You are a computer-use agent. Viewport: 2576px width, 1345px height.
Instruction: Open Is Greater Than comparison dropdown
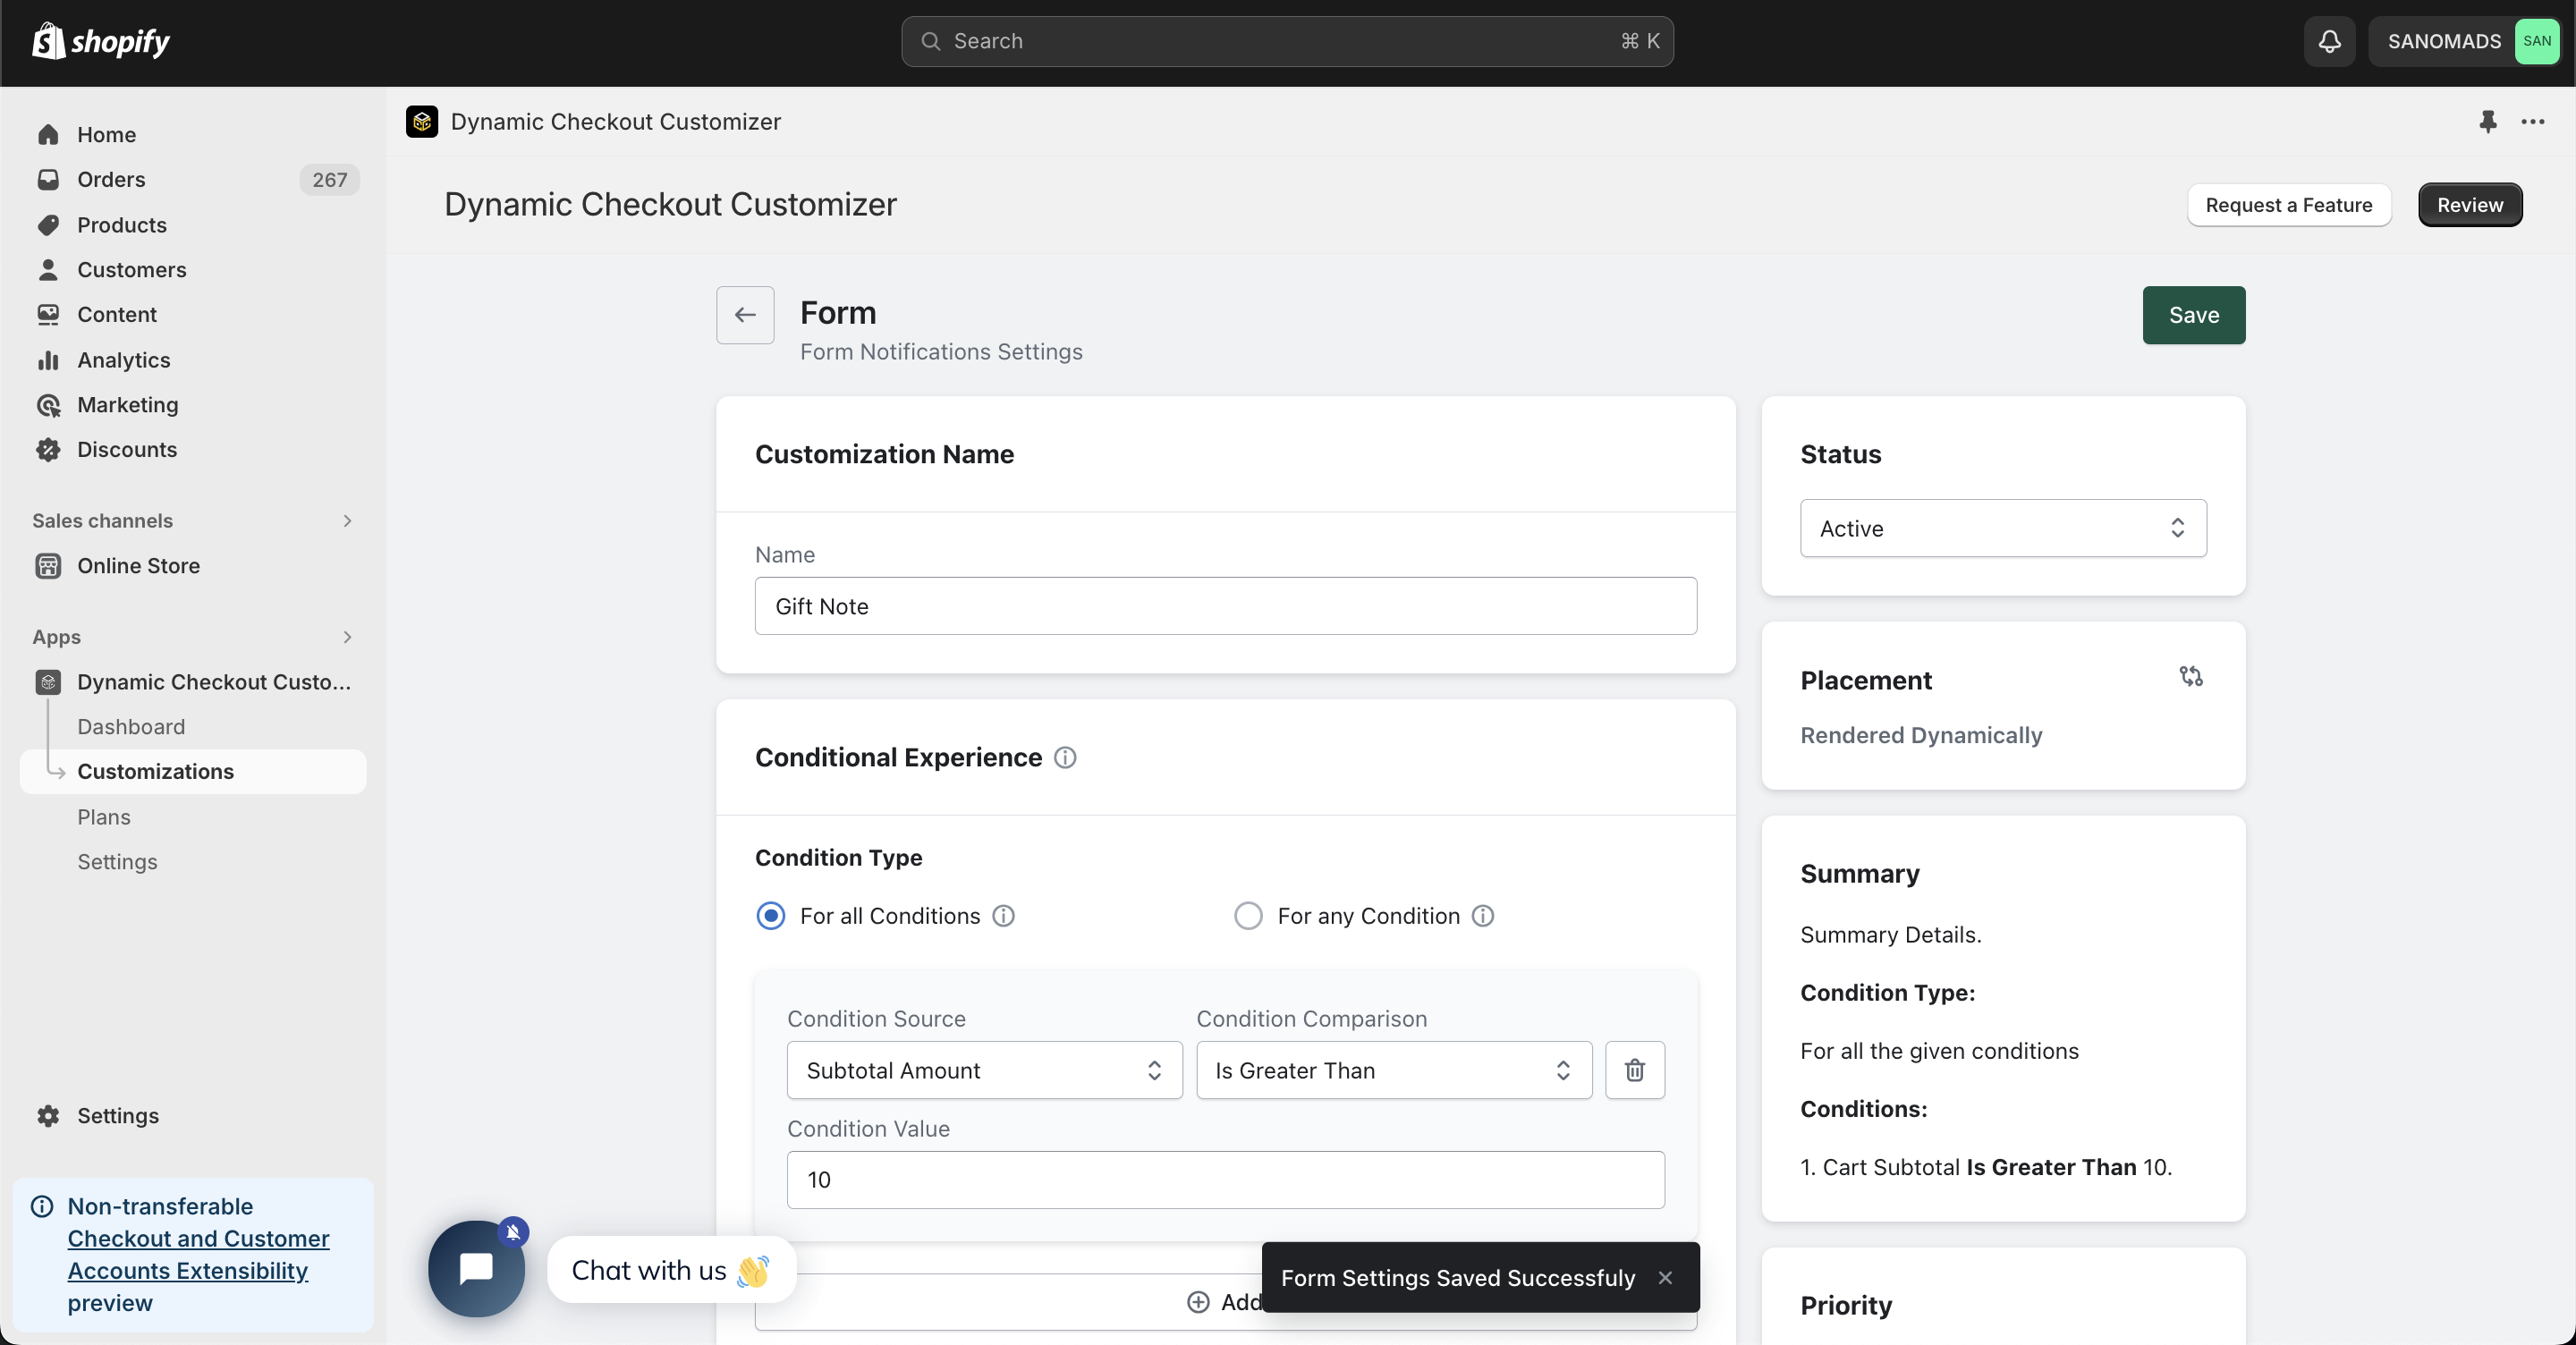click(x=1393, y=1070)
